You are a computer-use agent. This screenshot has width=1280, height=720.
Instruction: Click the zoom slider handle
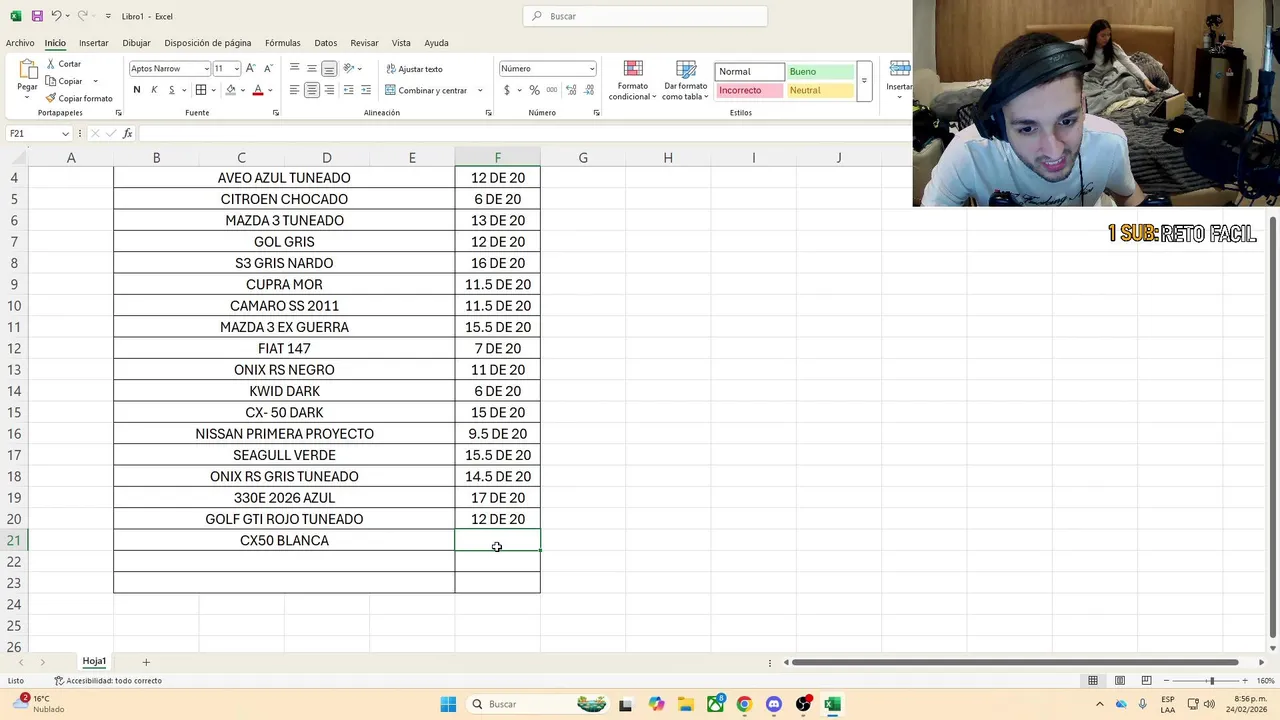pyautogui.click(x=1211, y=681)
